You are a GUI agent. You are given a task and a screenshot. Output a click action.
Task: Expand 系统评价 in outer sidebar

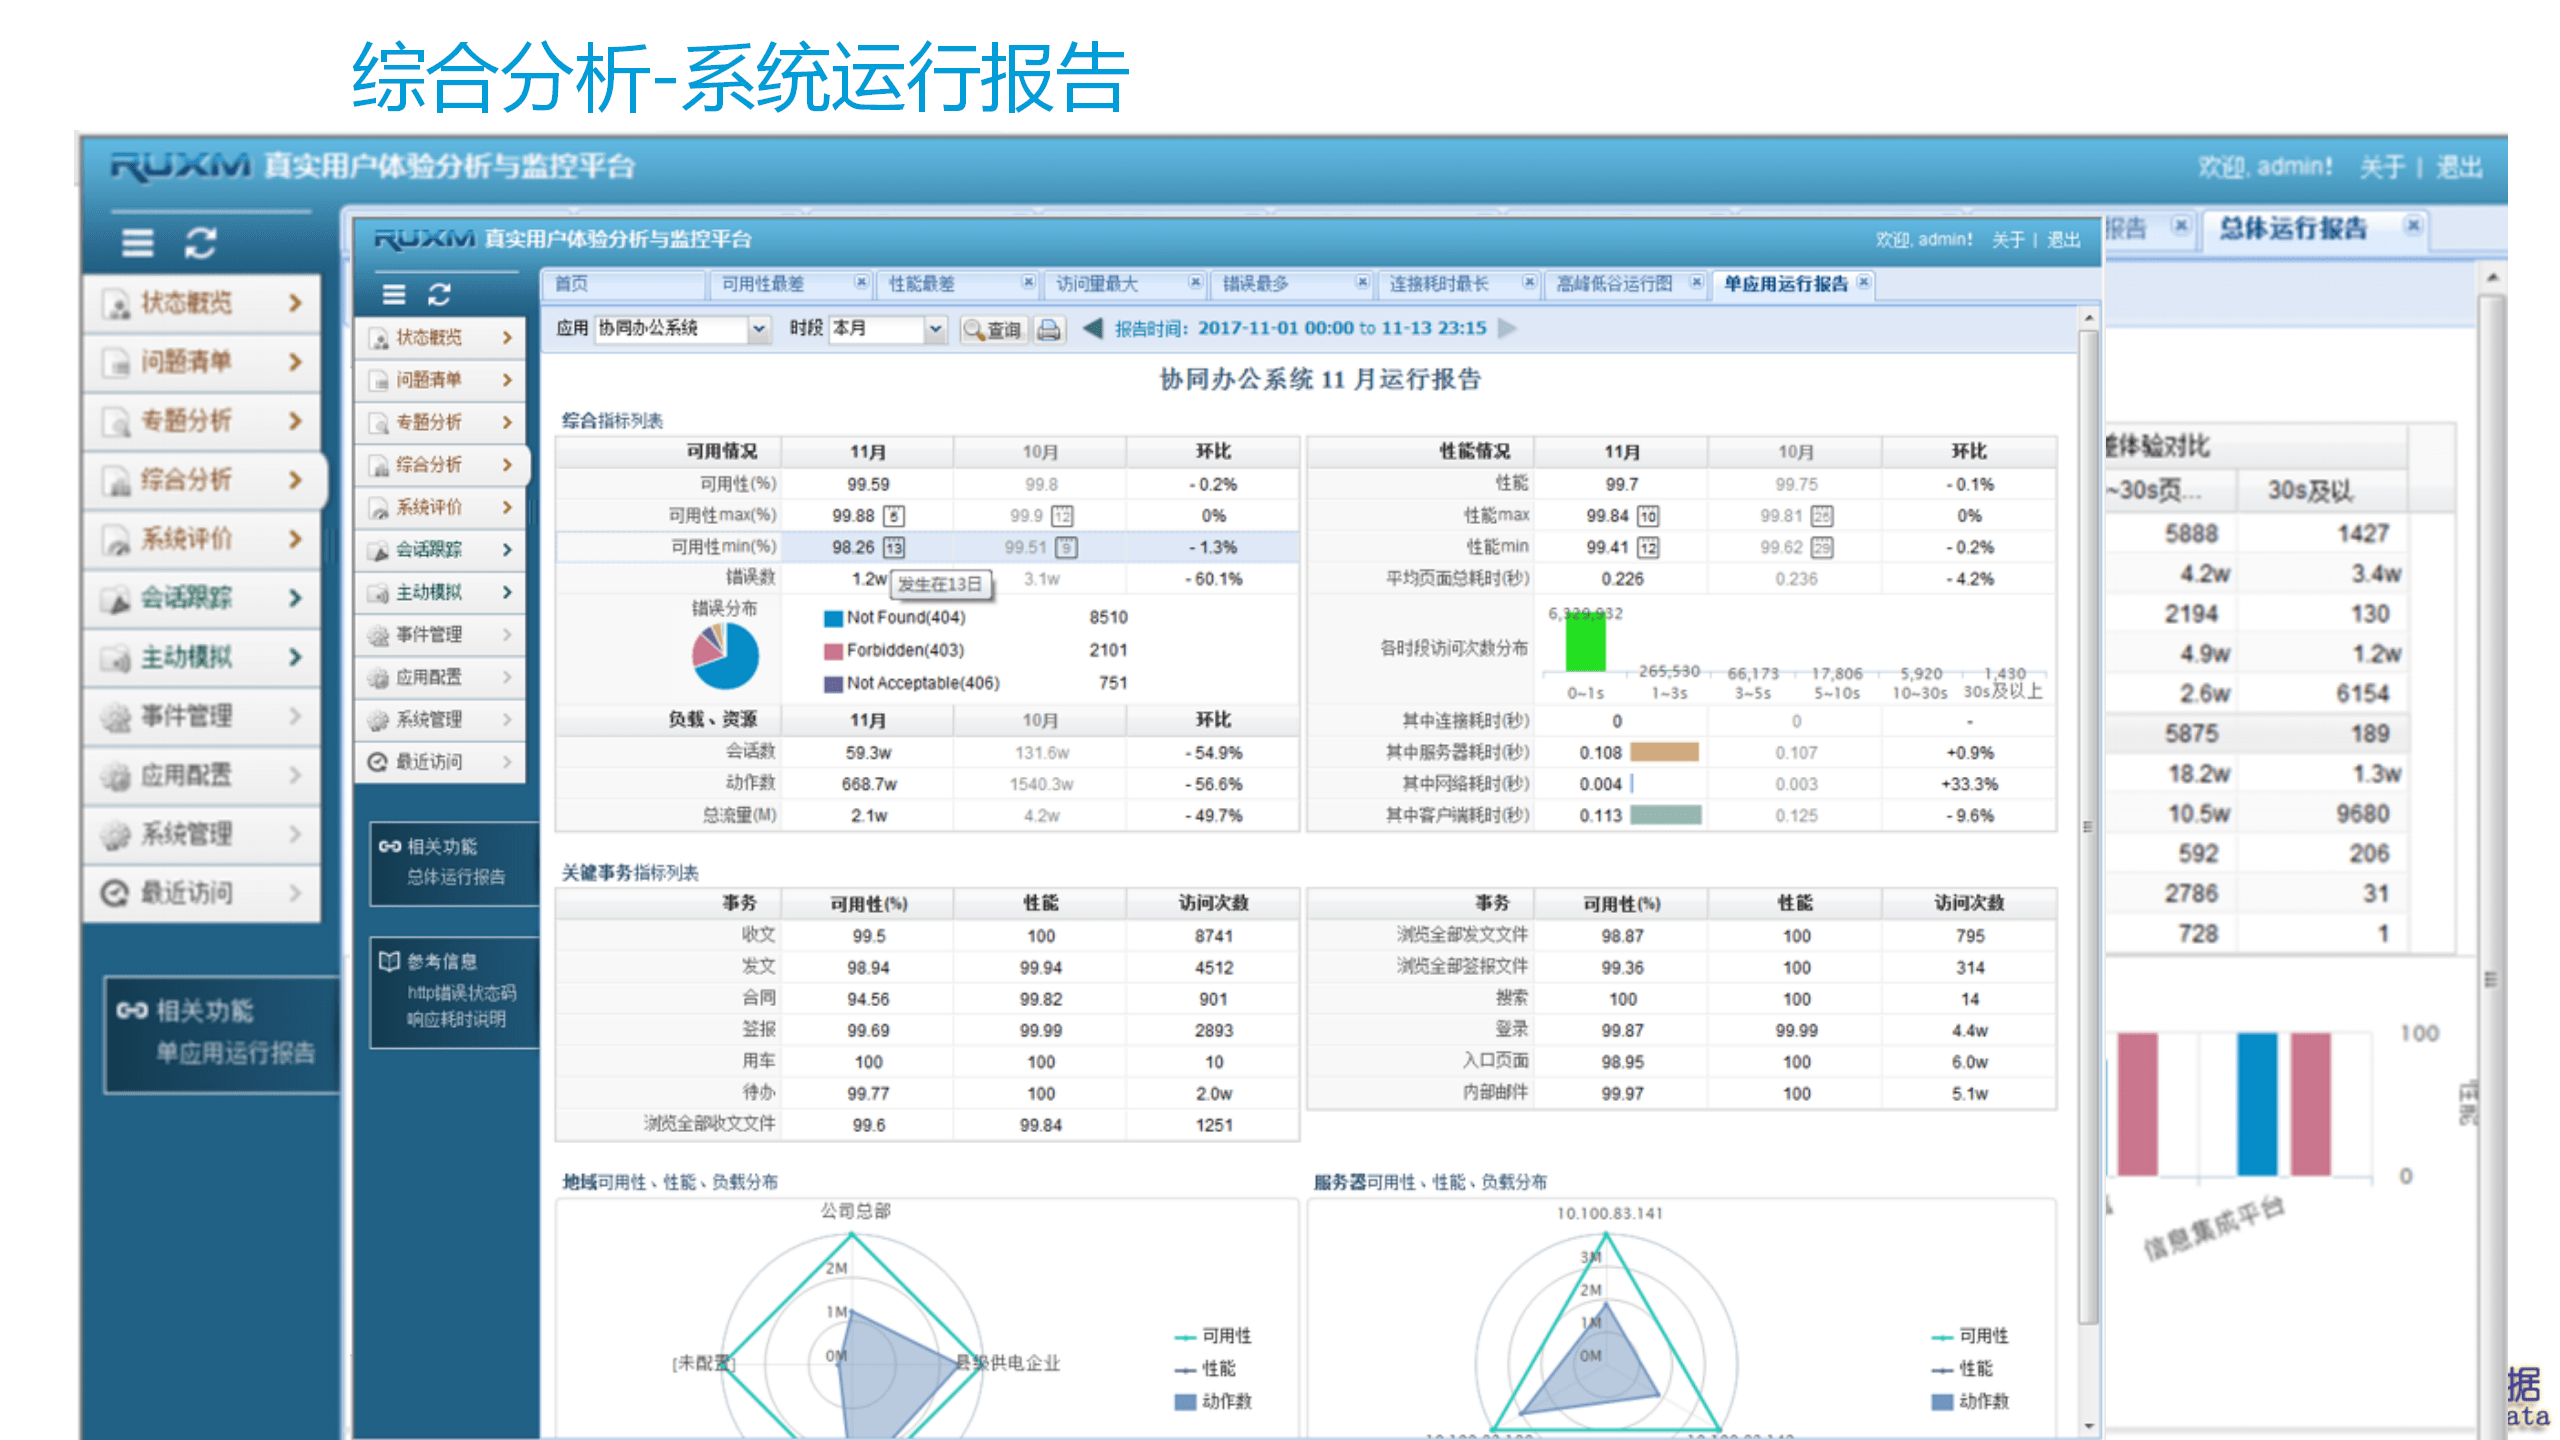295,538
